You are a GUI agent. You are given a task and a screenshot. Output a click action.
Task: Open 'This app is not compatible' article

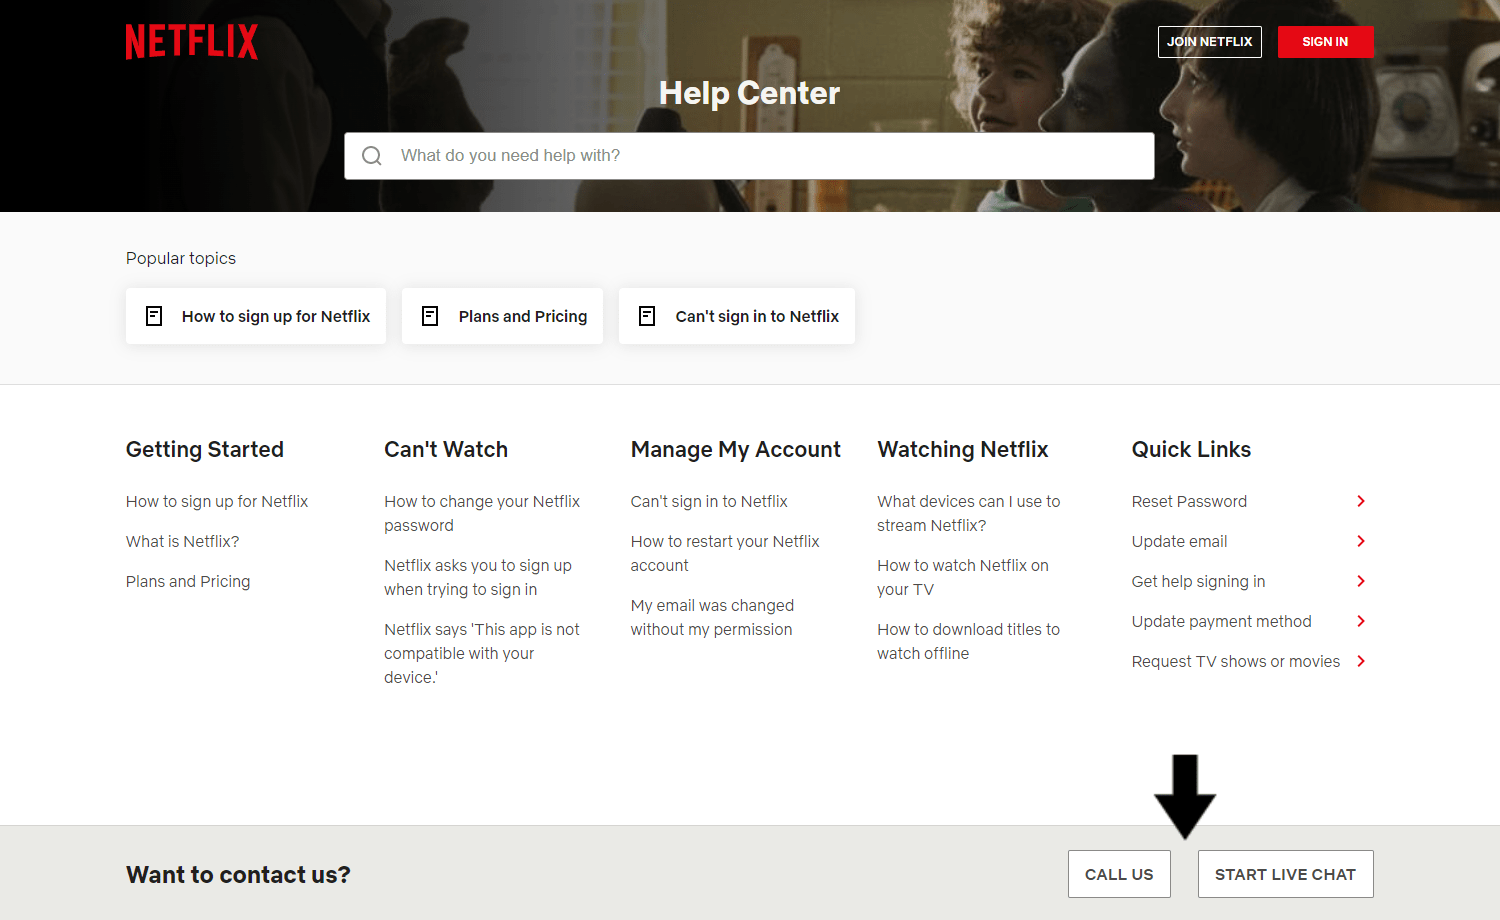(x=482, y=653)
